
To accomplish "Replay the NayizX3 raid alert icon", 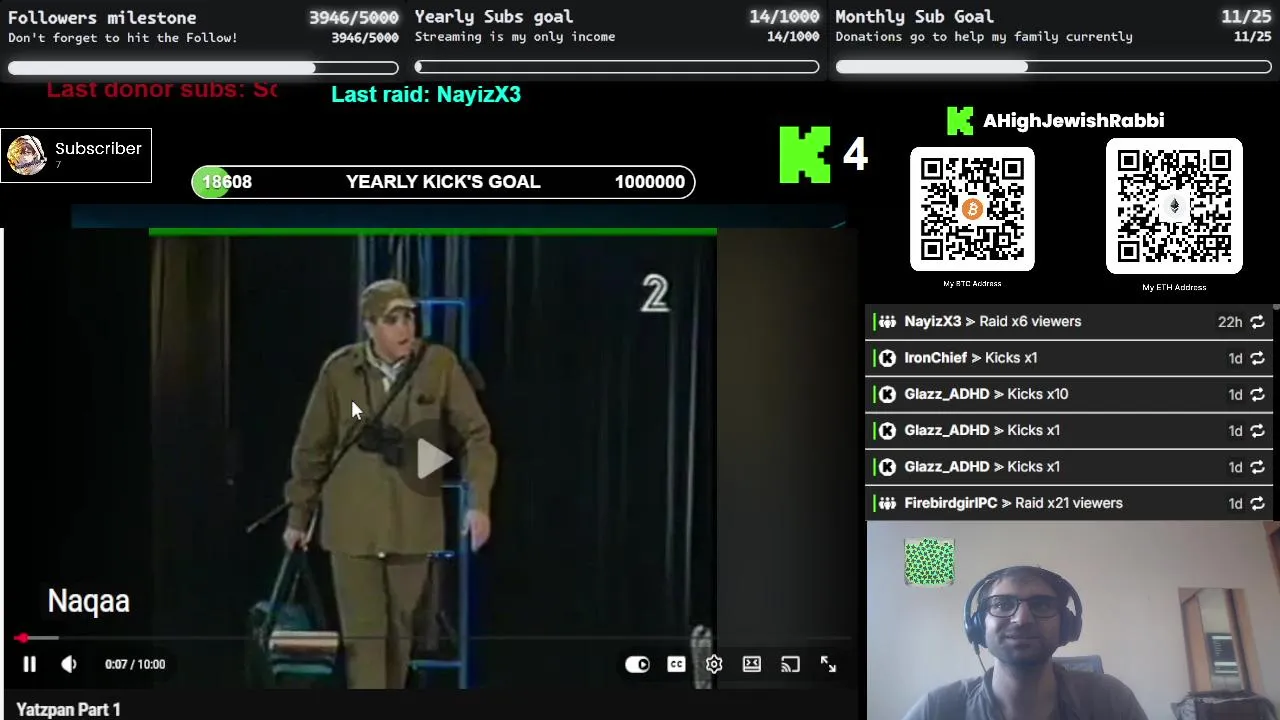I will [1257, 322].
